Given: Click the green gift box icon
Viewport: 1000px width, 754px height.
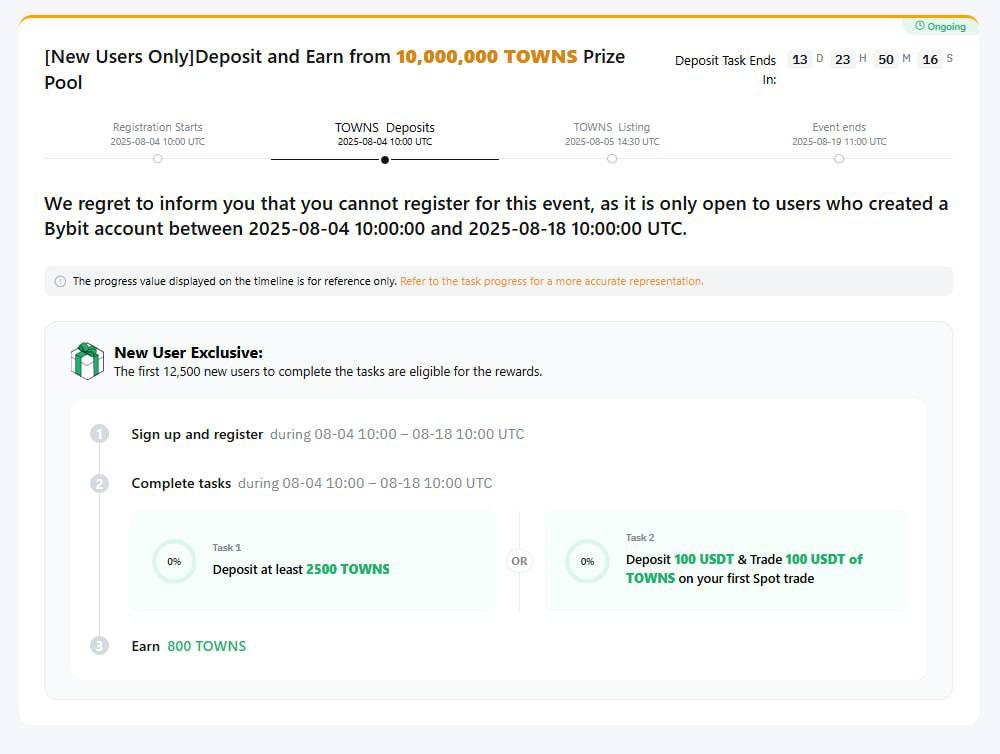Looking at the screenshot, I should (87, 361).
